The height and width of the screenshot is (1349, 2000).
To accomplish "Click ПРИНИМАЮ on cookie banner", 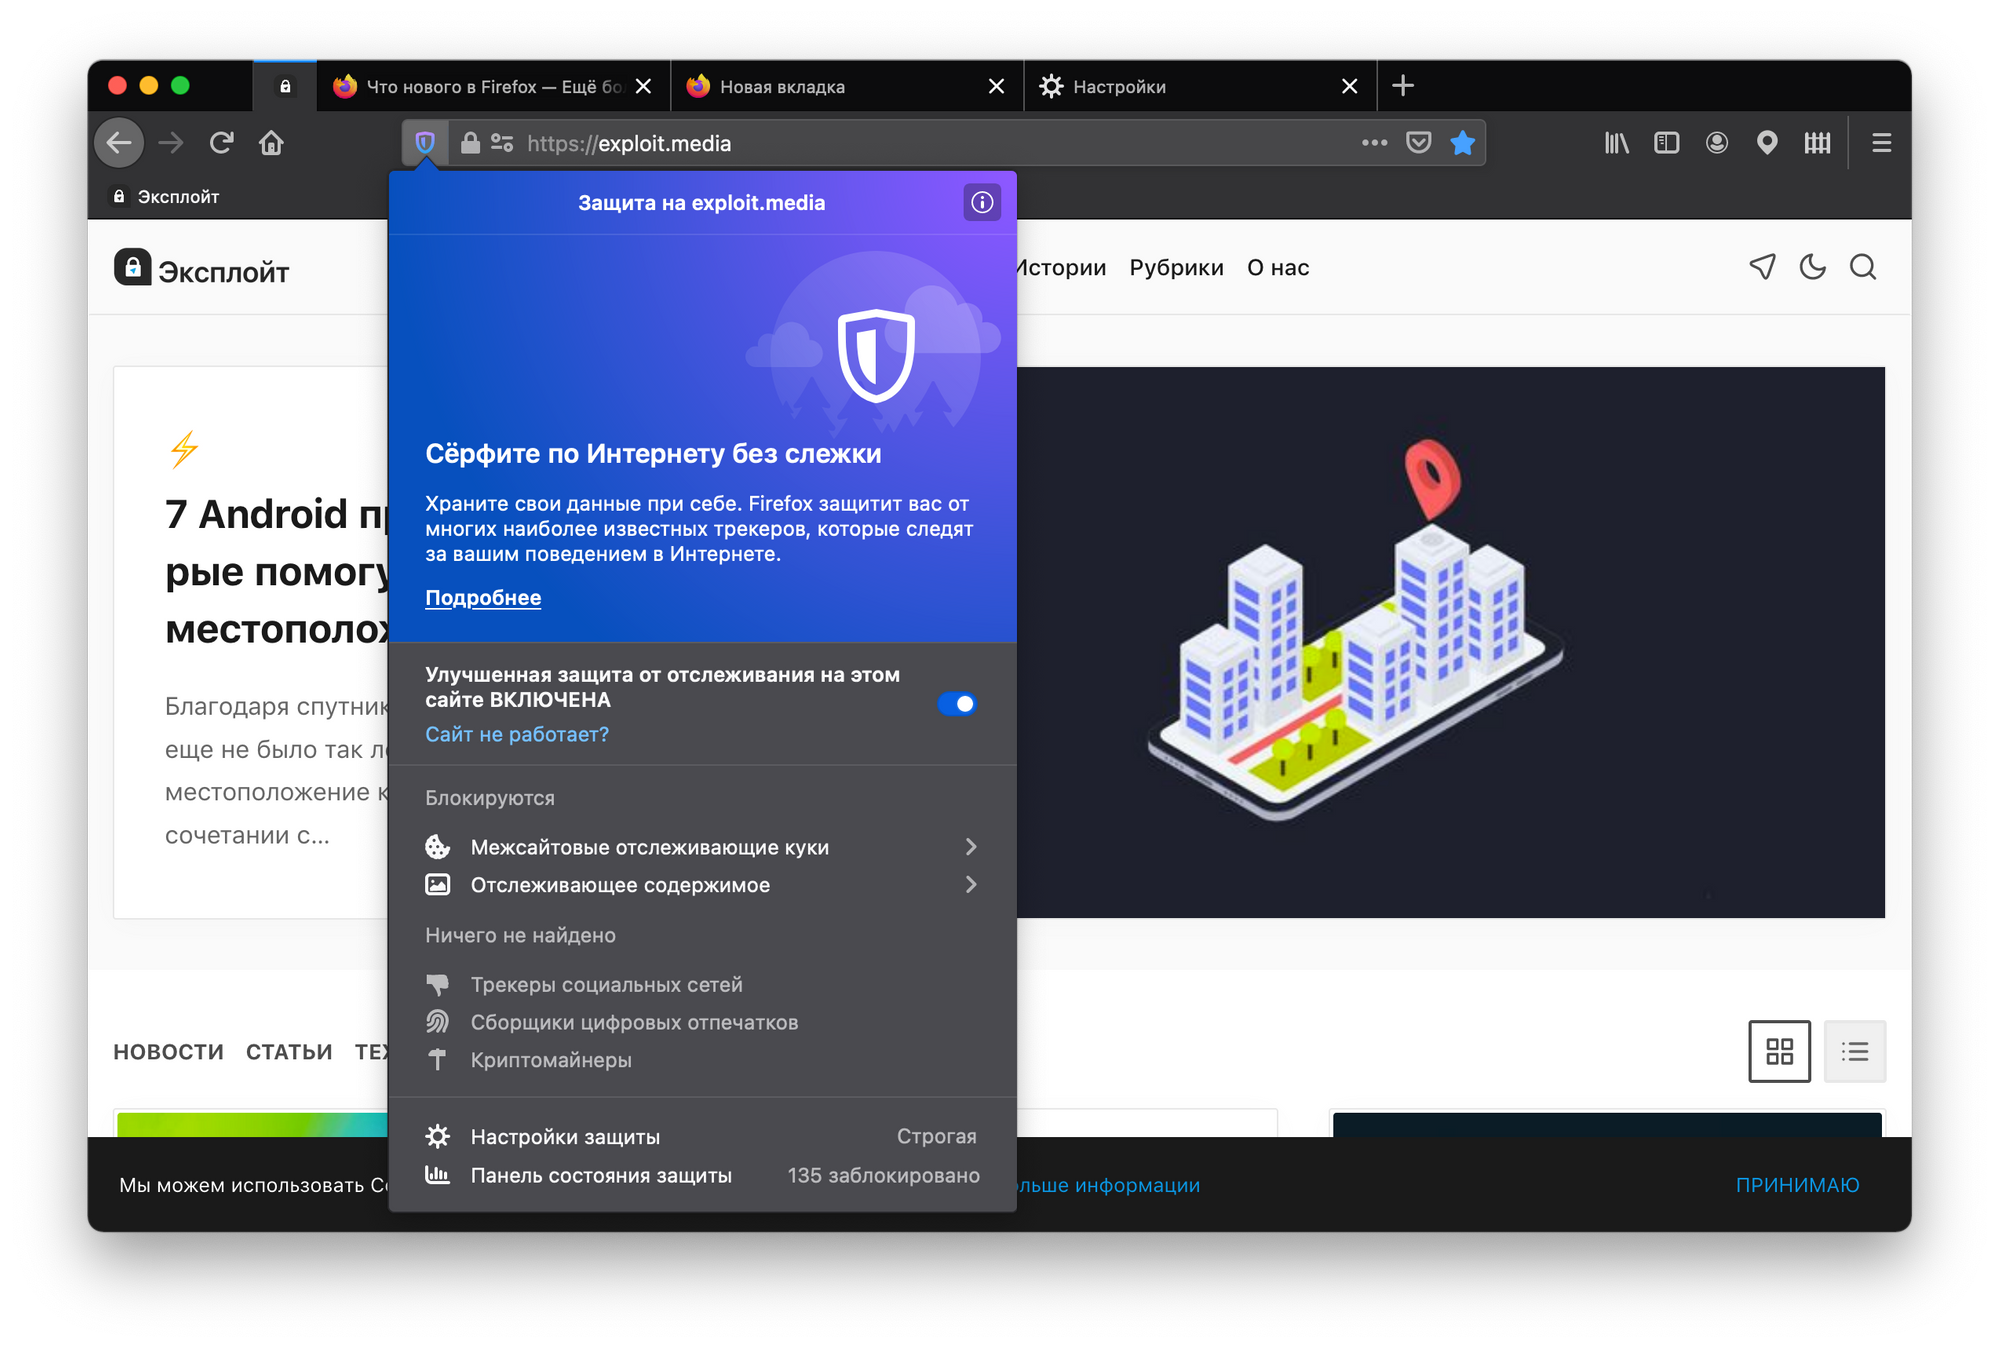I will (x=1797, y=1185).
